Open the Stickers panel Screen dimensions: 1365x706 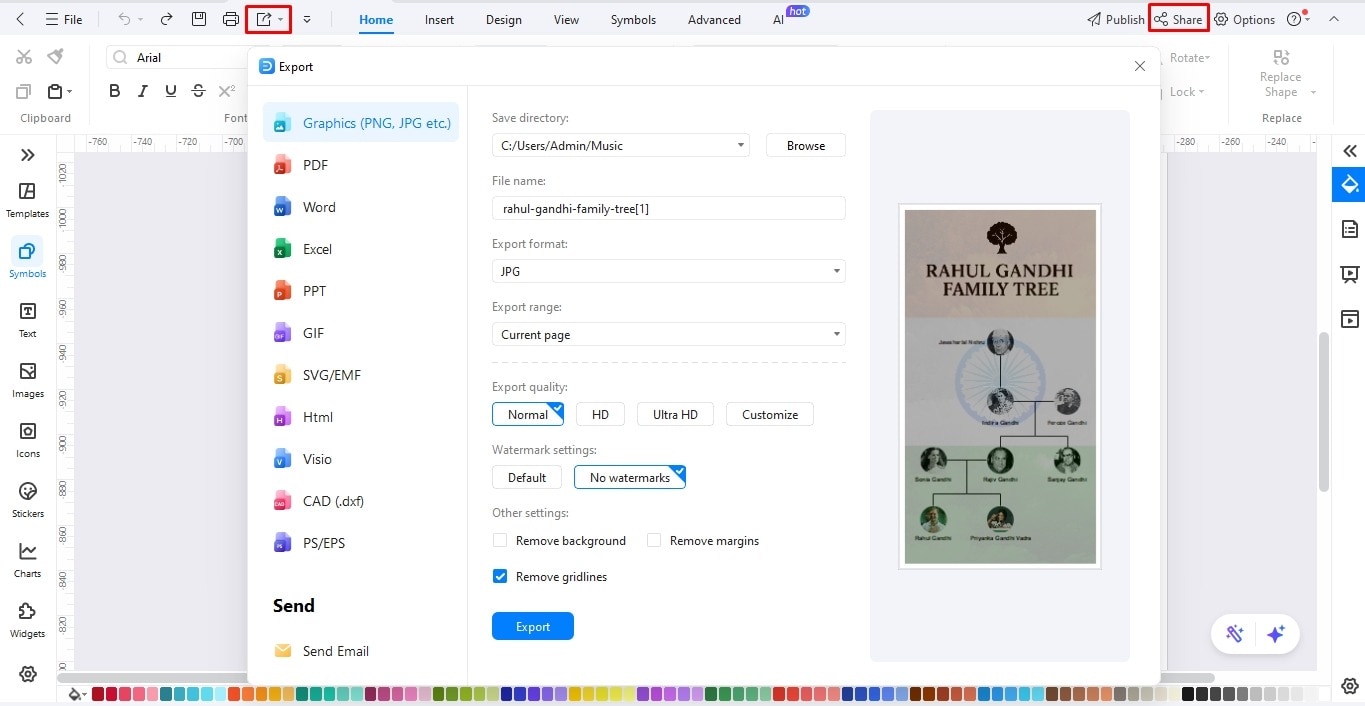(27, 500)
